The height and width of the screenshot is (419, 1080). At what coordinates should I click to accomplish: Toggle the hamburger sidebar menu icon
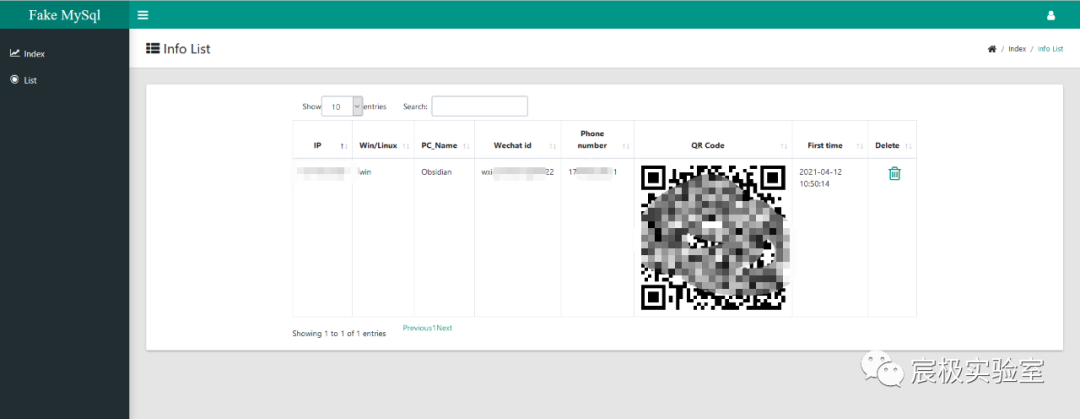(x=143, y=15)
